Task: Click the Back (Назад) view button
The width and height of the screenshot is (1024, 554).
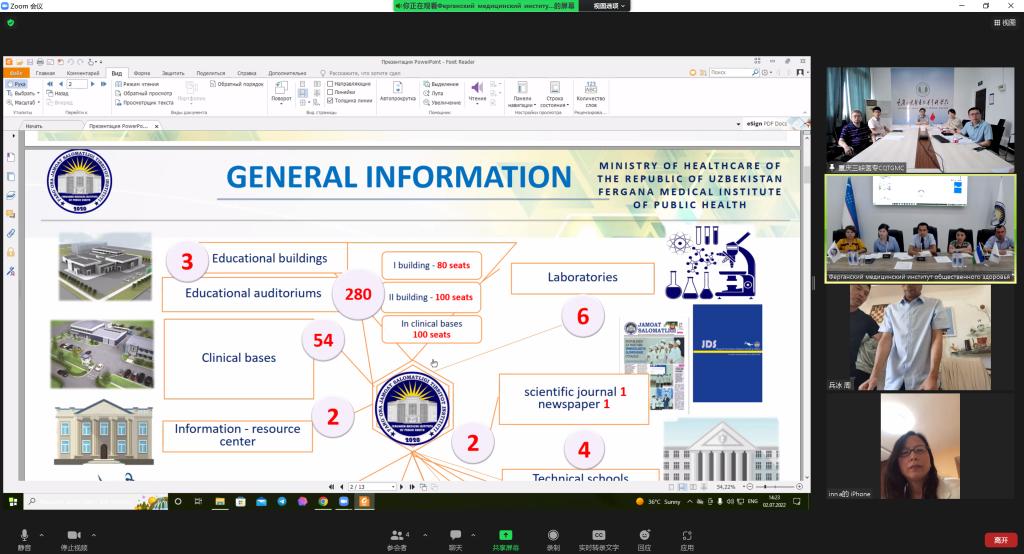Action: 57,93
